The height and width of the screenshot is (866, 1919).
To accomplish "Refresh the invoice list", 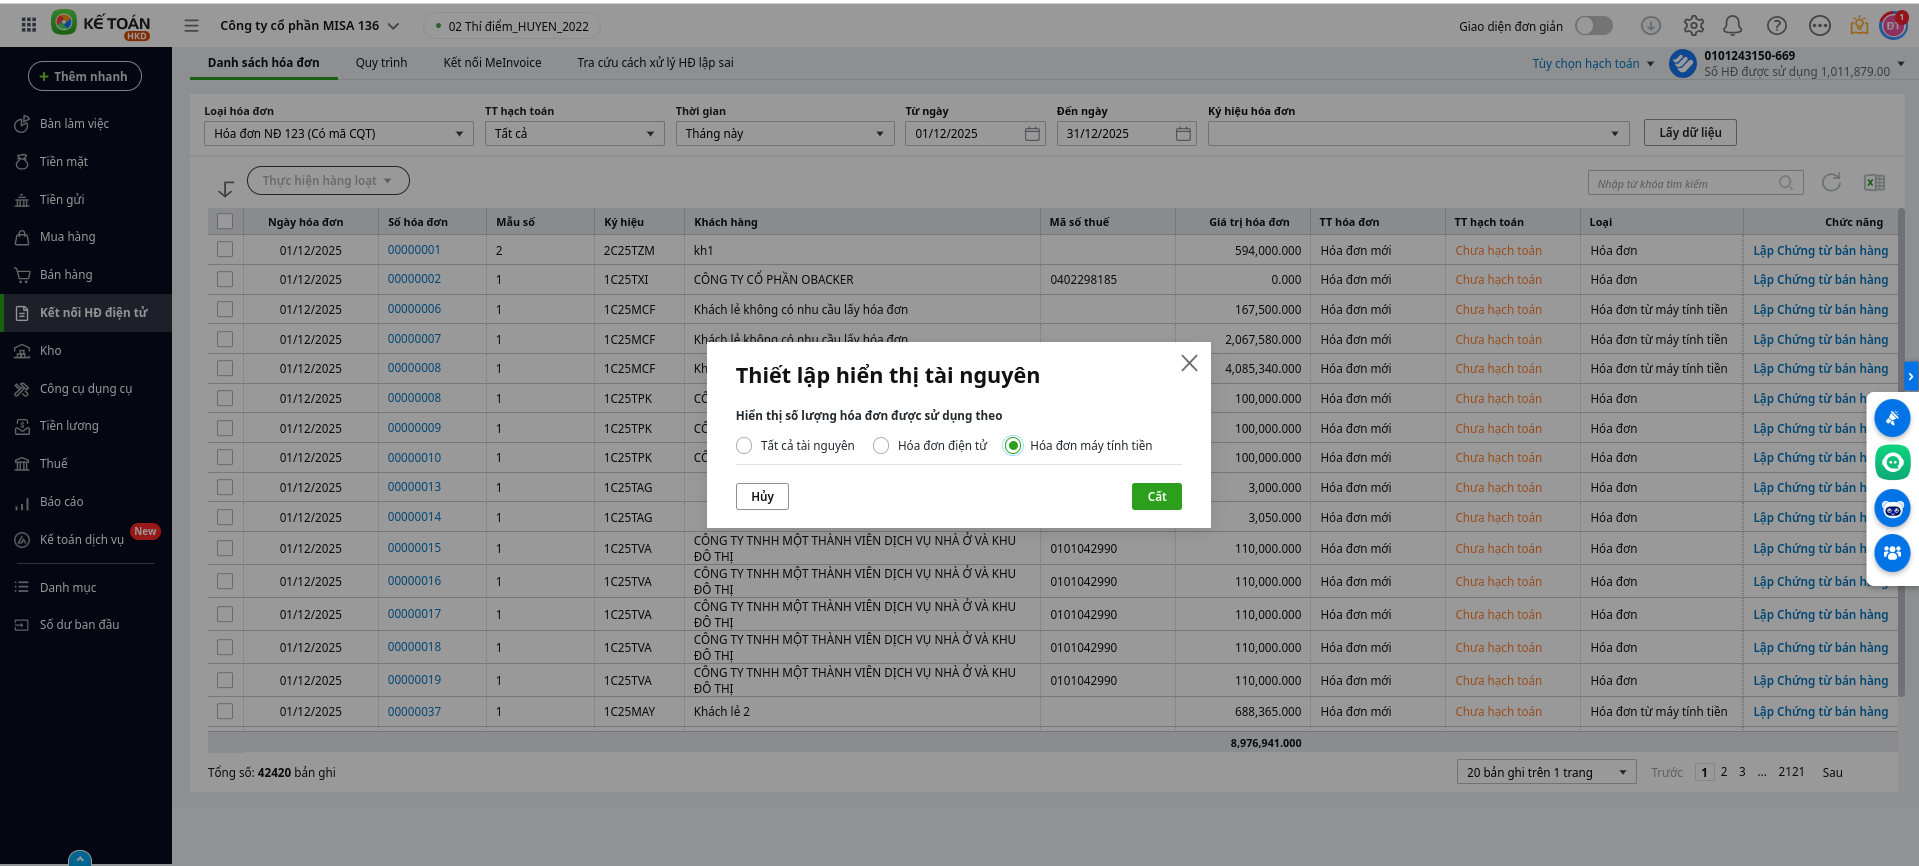I will pyautogui.click(x=1831, y=182).
